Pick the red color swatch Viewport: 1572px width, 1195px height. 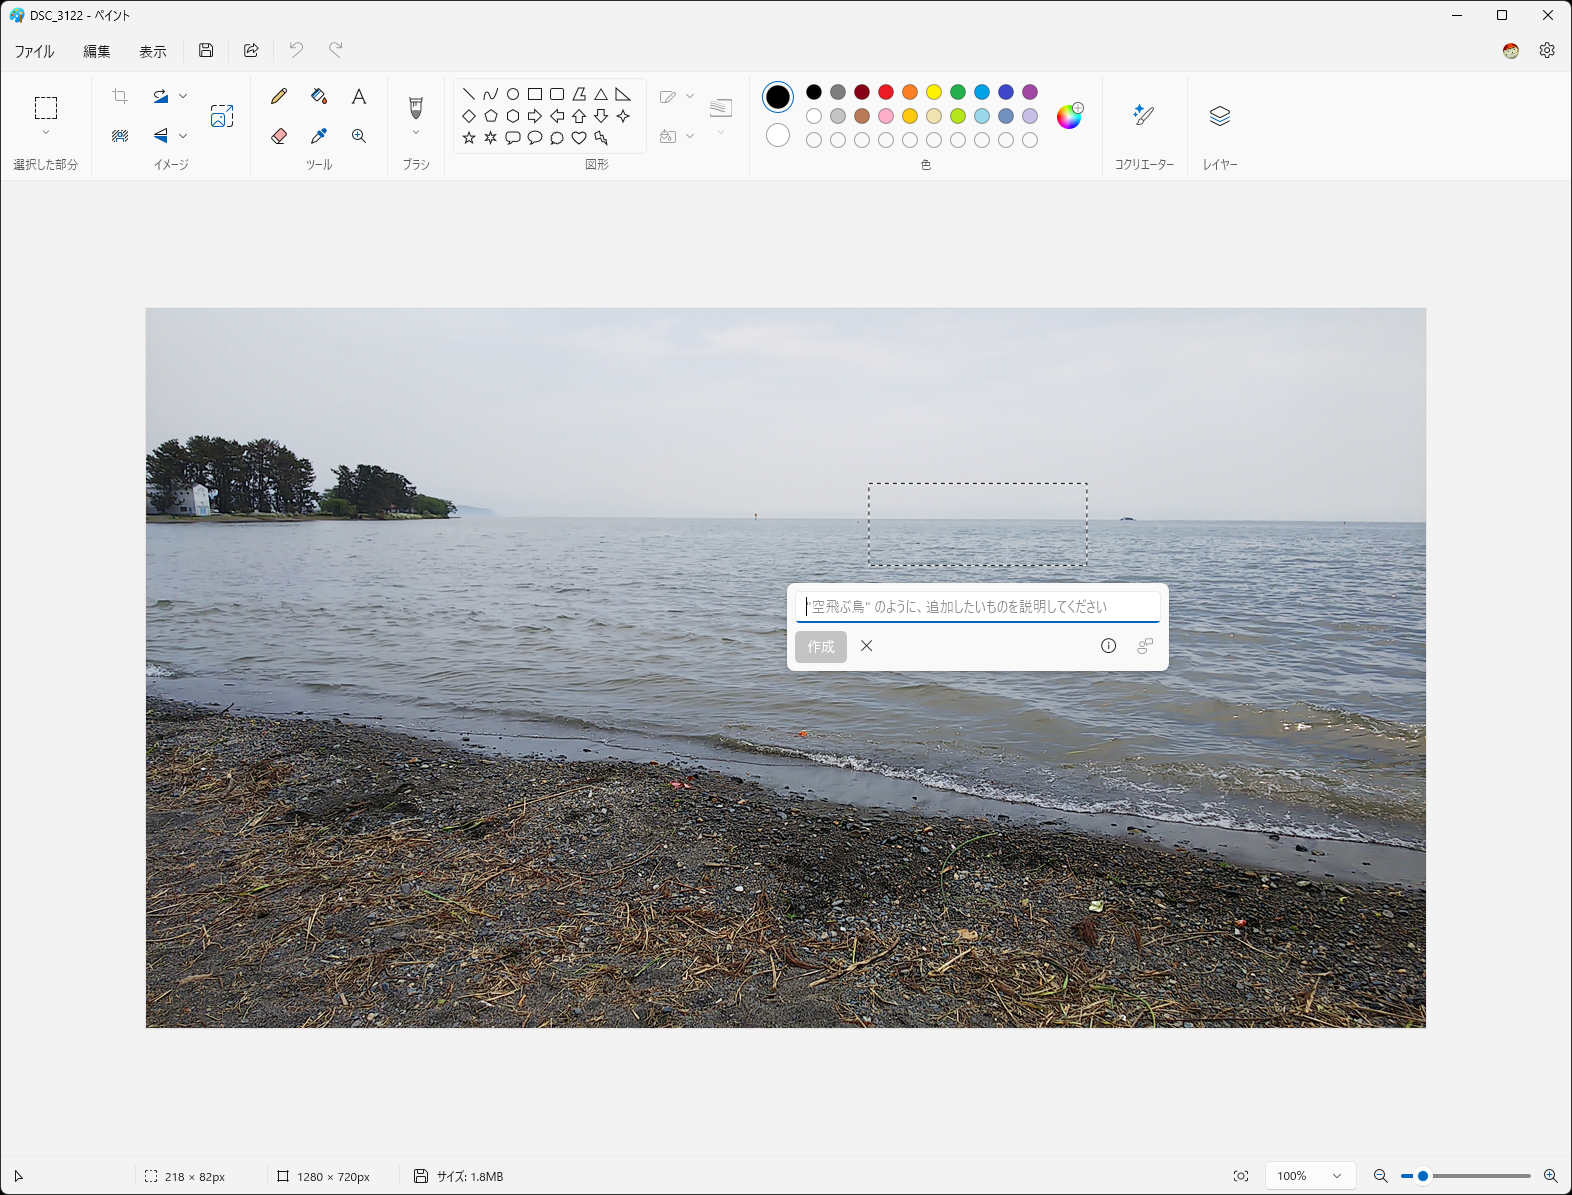tap(886, 92)
